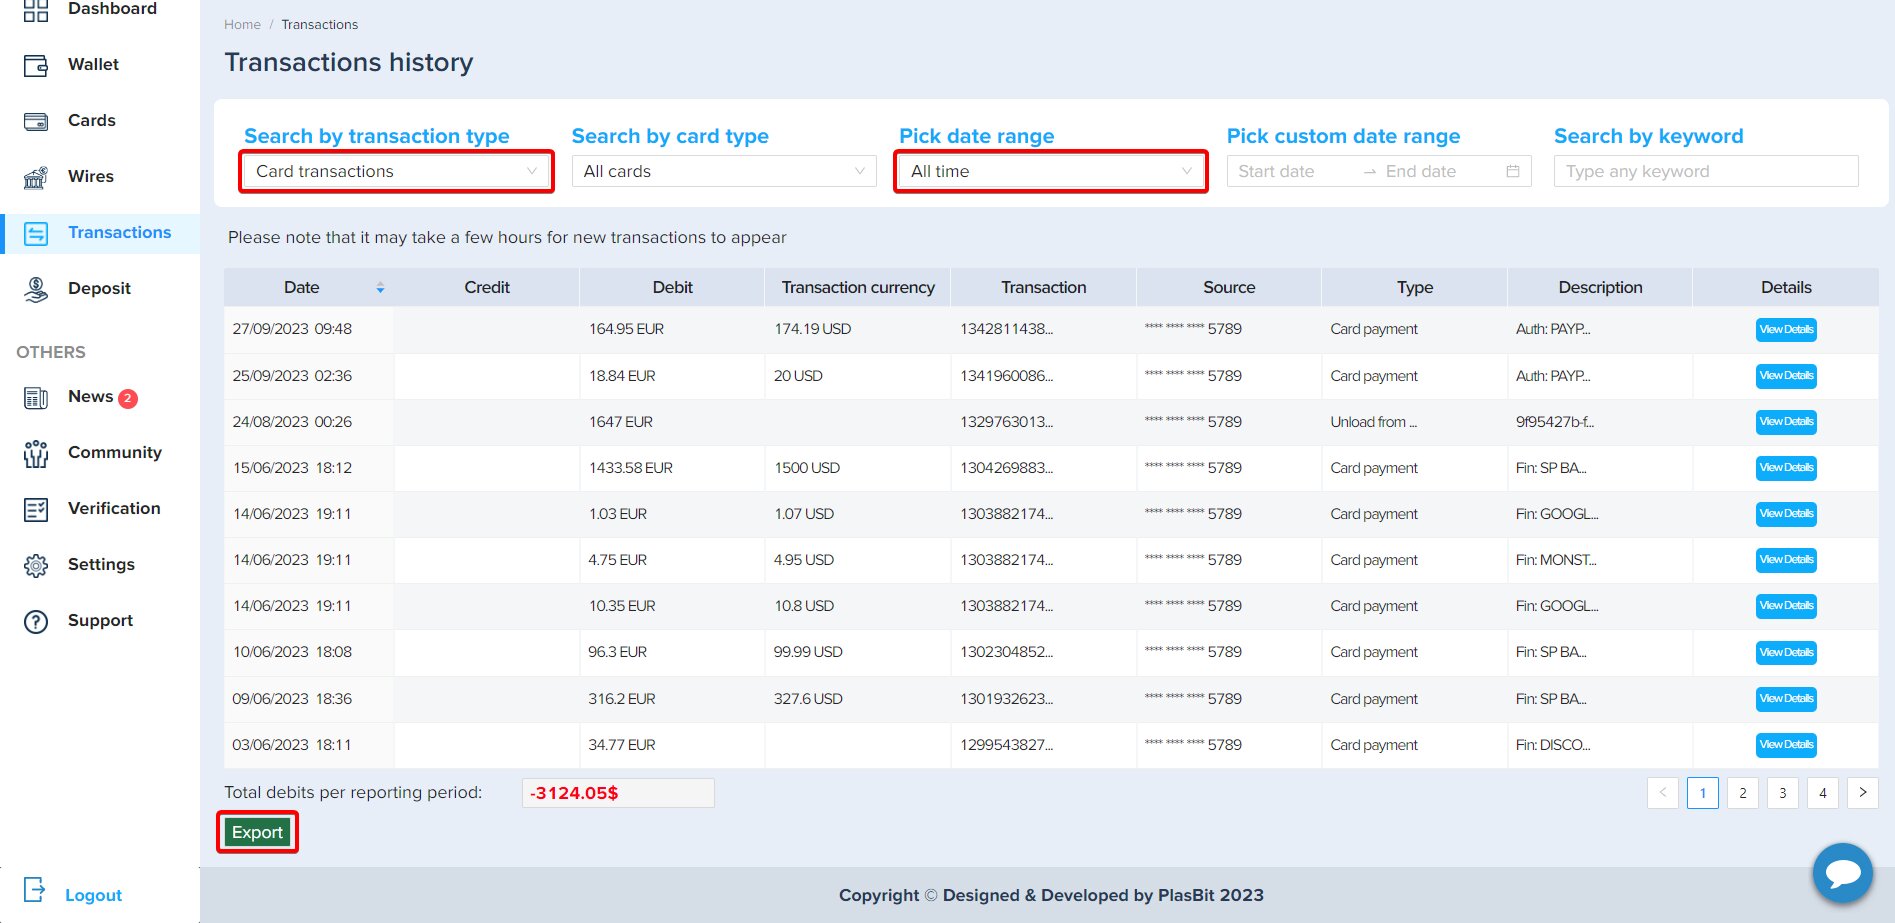View Details for 09/06/2023 18:36 transaction
Image resolution: width=1895 pixels, height=923 pixels.
(x=1786, y=699)
